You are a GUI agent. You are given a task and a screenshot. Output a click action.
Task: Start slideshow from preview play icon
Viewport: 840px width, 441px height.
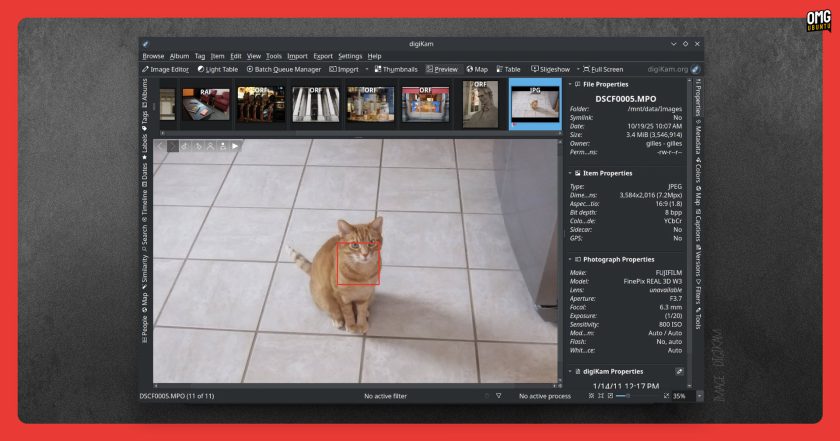[235, 146]
